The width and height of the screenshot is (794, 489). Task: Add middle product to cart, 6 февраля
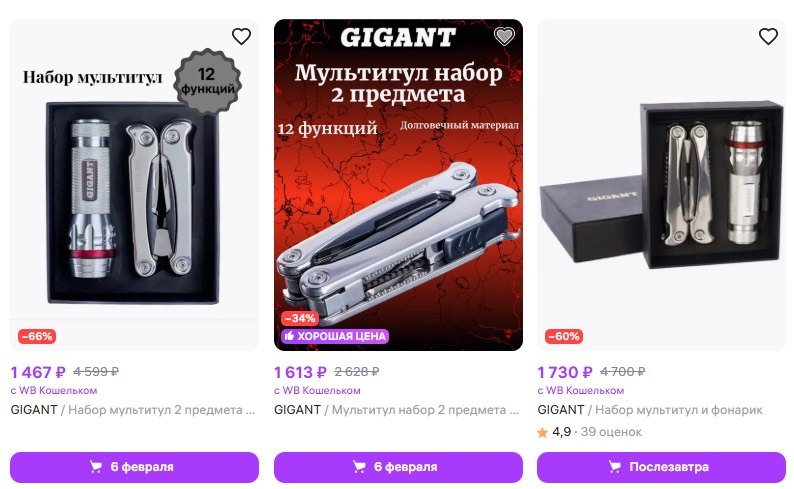pos(398,467)
